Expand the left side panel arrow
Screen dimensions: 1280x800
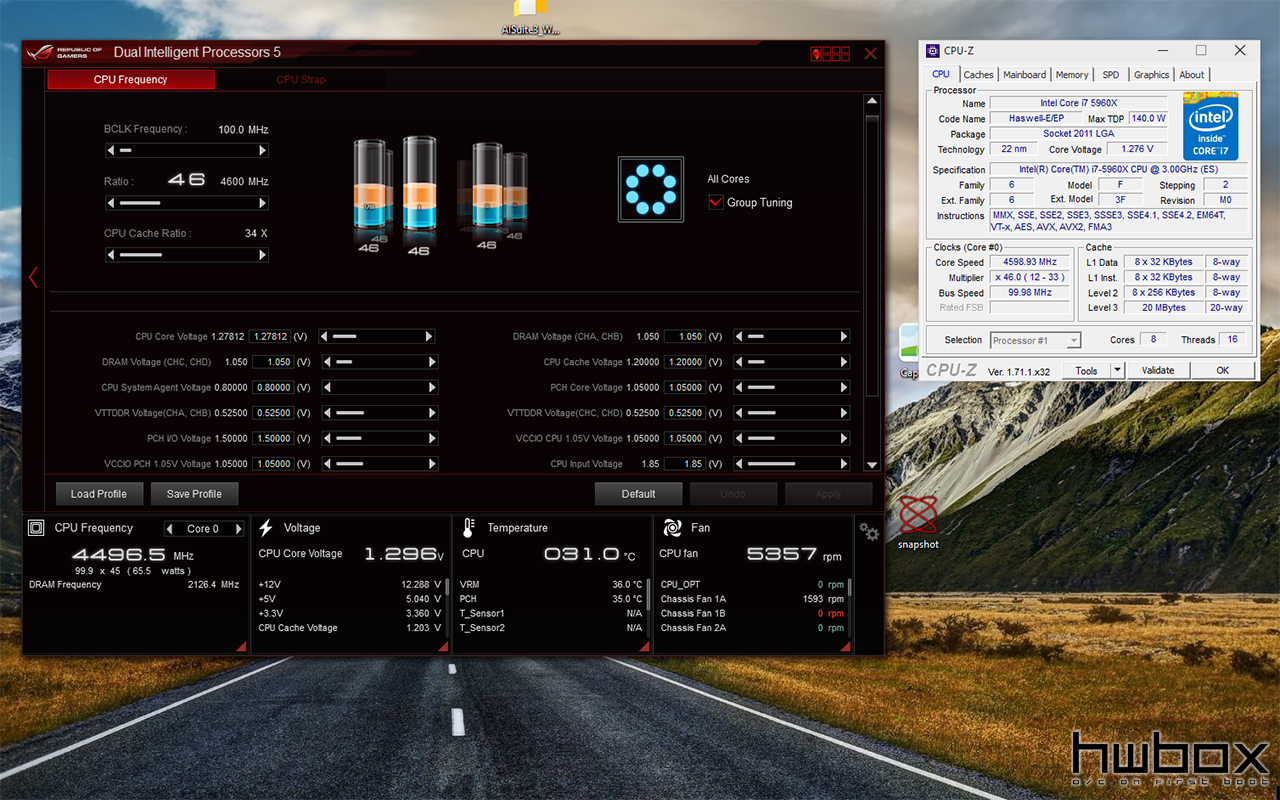(x=33, y=277)
